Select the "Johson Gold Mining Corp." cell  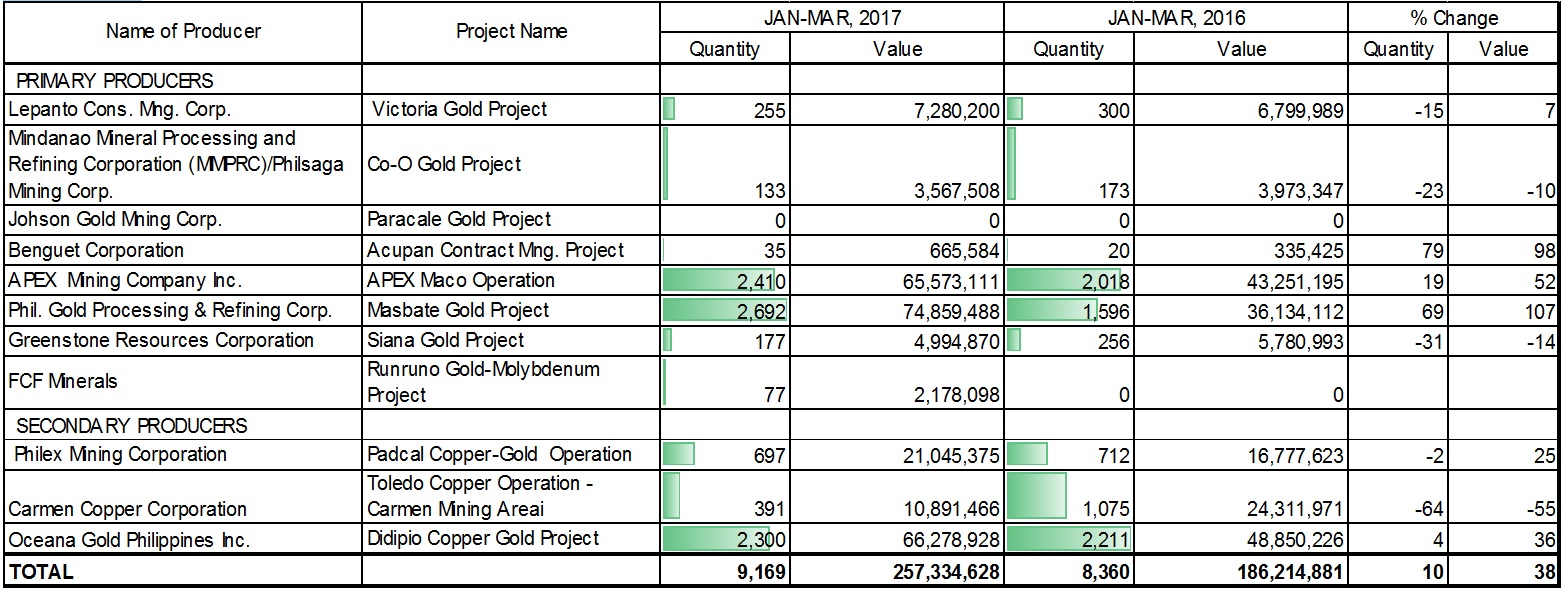point(183,219)
